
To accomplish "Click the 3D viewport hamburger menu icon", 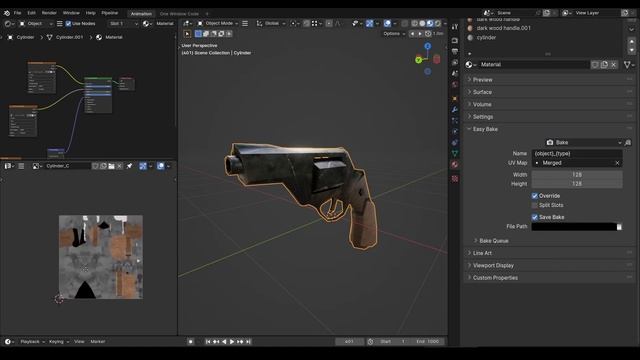I will click(245, 24).
